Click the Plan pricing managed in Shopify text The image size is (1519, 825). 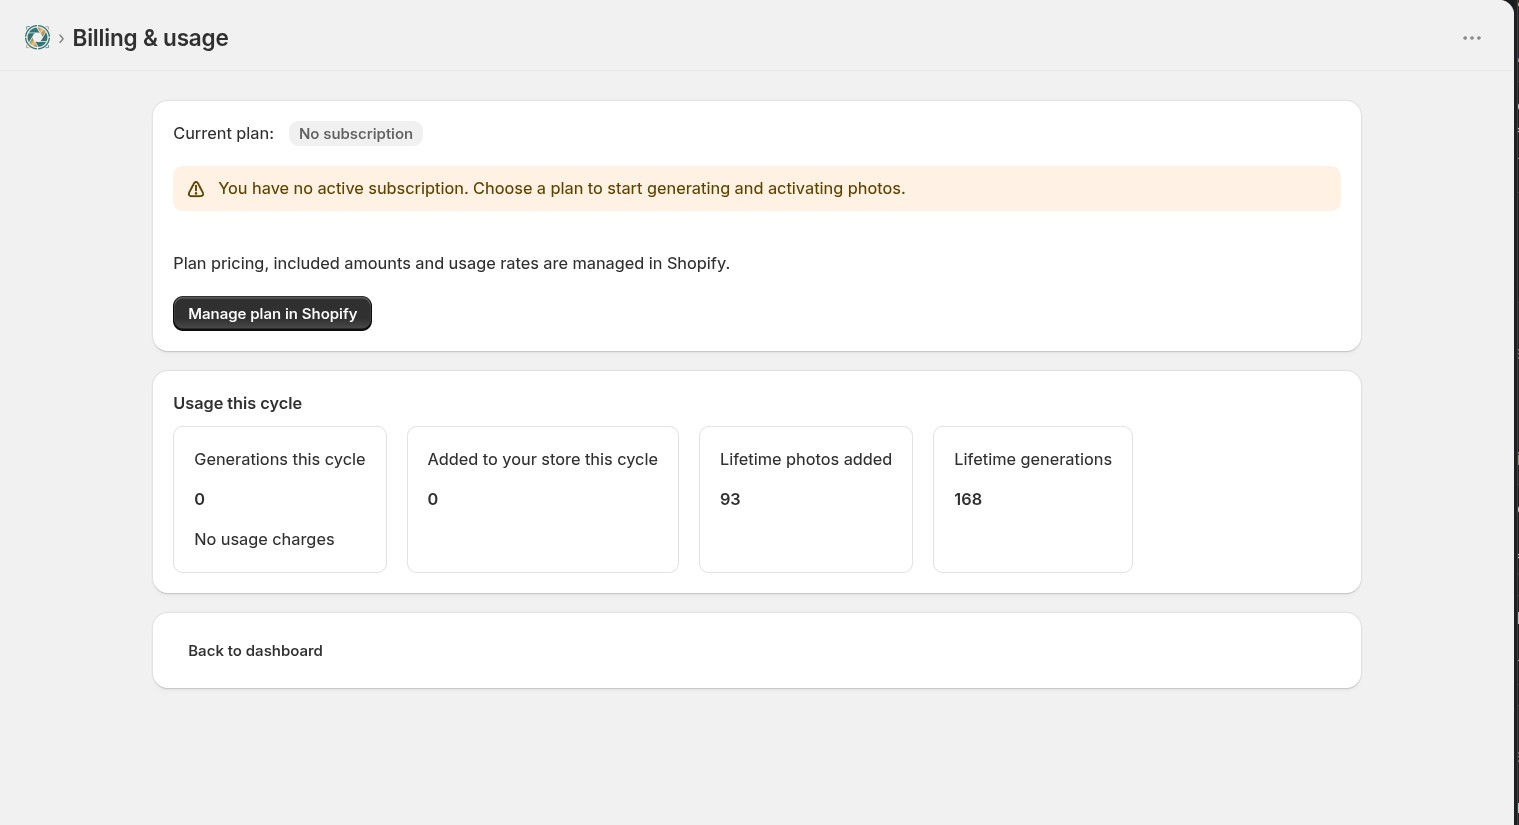pos(451,264)
